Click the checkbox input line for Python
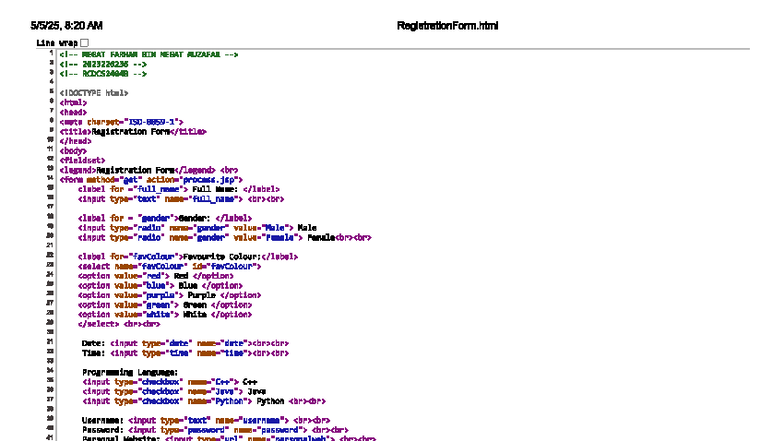Image resolution: width=784 pixels, height=441 pixels. coord(204,401)
